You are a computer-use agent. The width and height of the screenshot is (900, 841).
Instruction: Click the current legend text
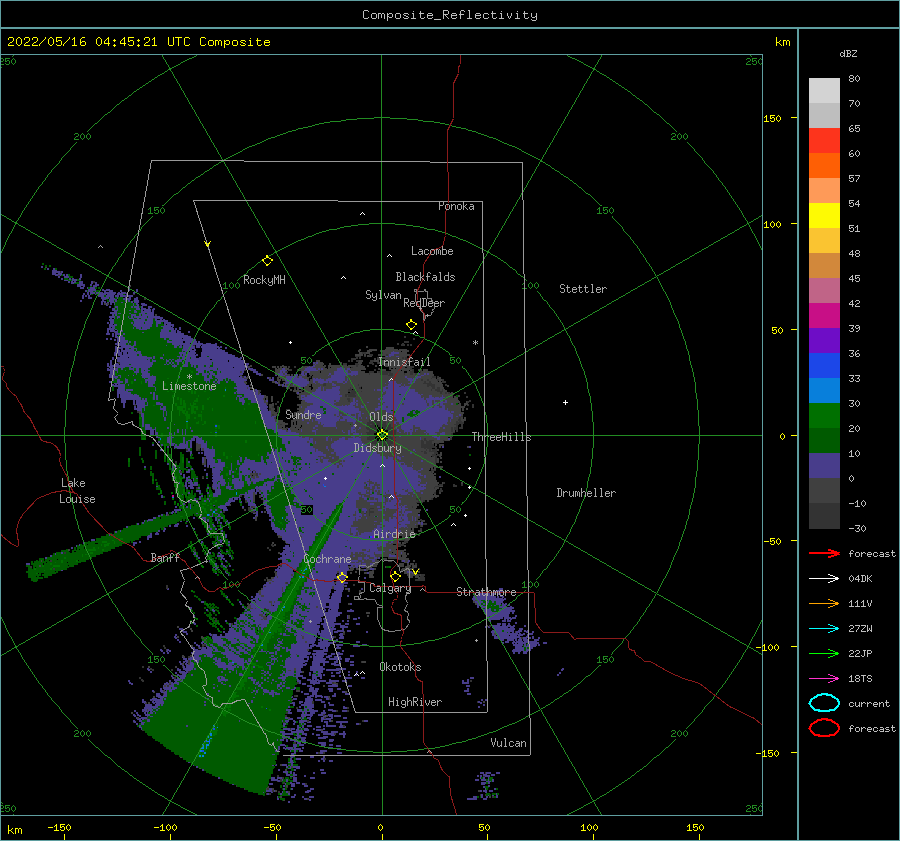869,703
